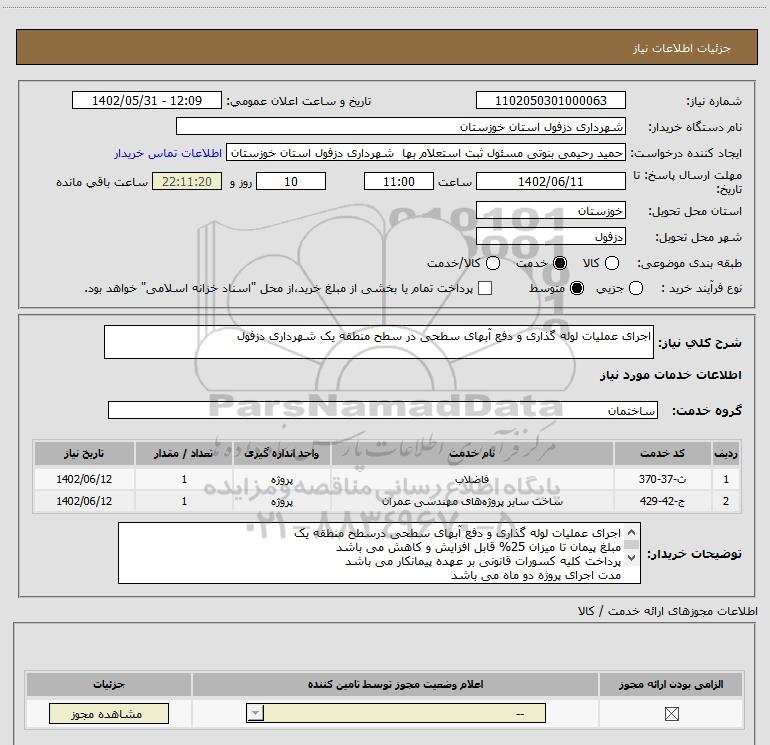The image size is (770, 745).
Task: Click the نام خدمت column header
Action: pos(472,453)
